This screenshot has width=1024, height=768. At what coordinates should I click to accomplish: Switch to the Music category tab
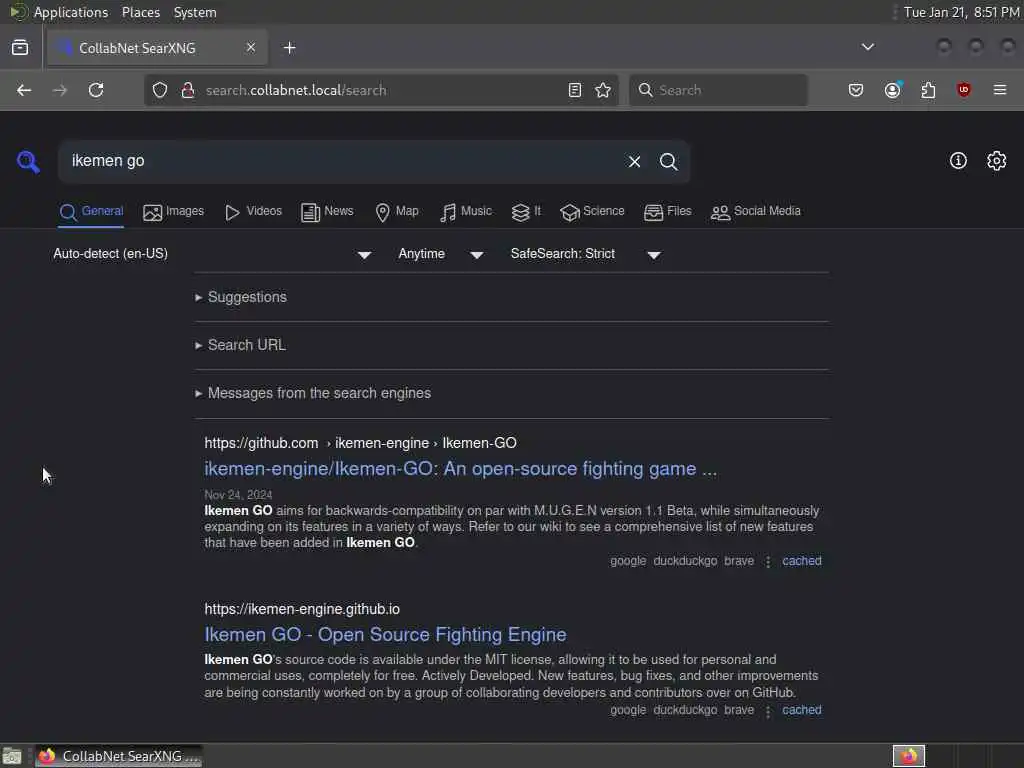pos(466,212)
